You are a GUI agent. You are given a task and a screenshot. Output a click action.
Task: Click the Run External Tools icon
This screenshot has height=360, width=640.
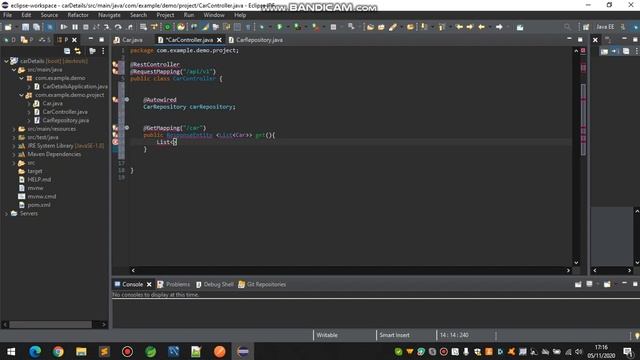pyautogui.click(x=316, y=27)
